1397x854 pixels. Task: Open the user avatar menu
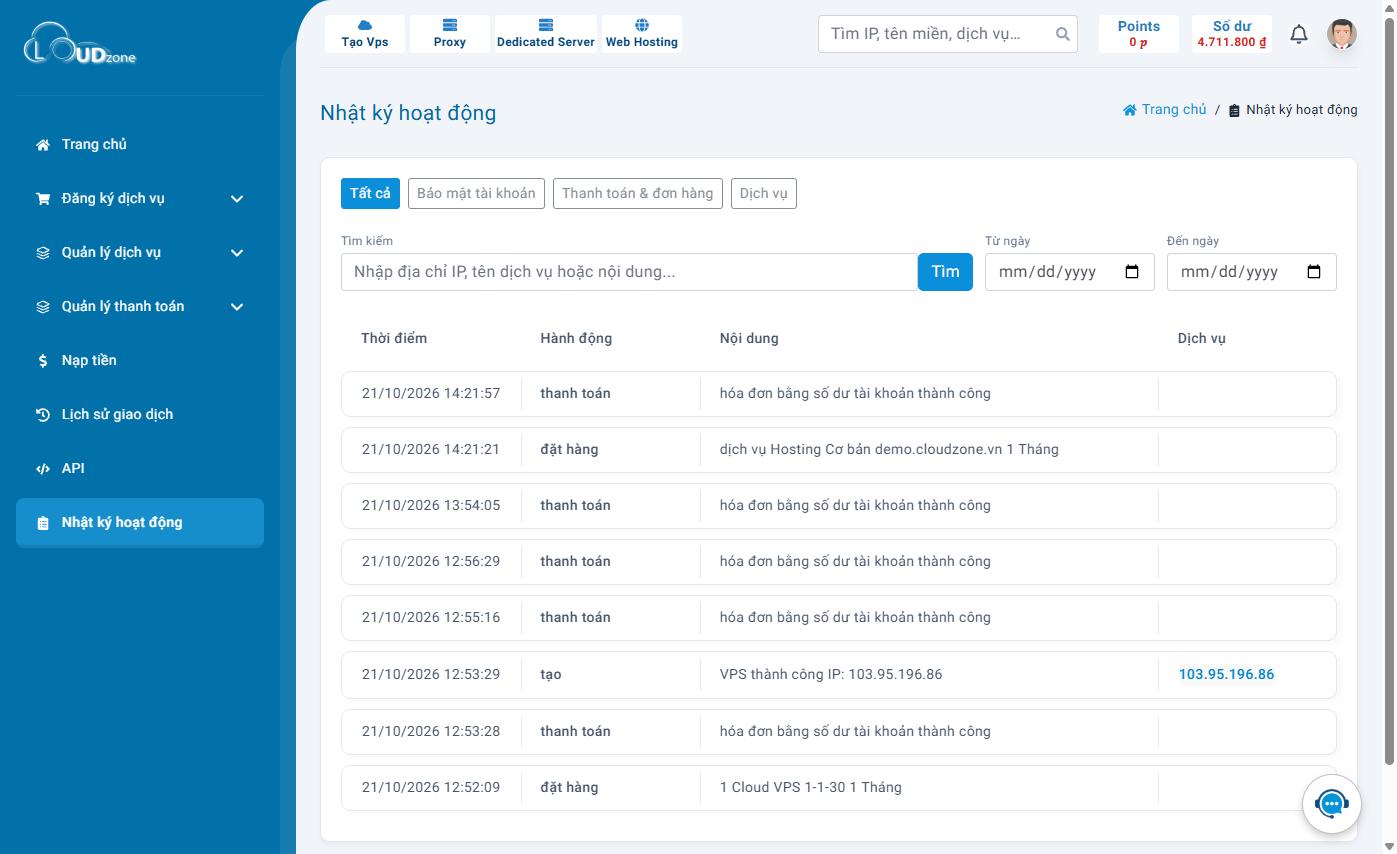click(1342, 34)
